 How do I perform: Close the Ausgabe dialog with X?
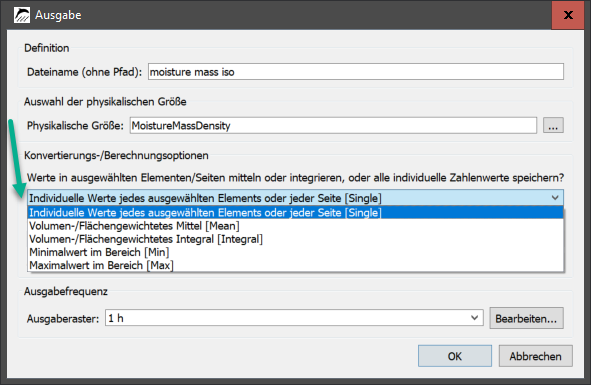pyautogui.click(x=568, y=15)
